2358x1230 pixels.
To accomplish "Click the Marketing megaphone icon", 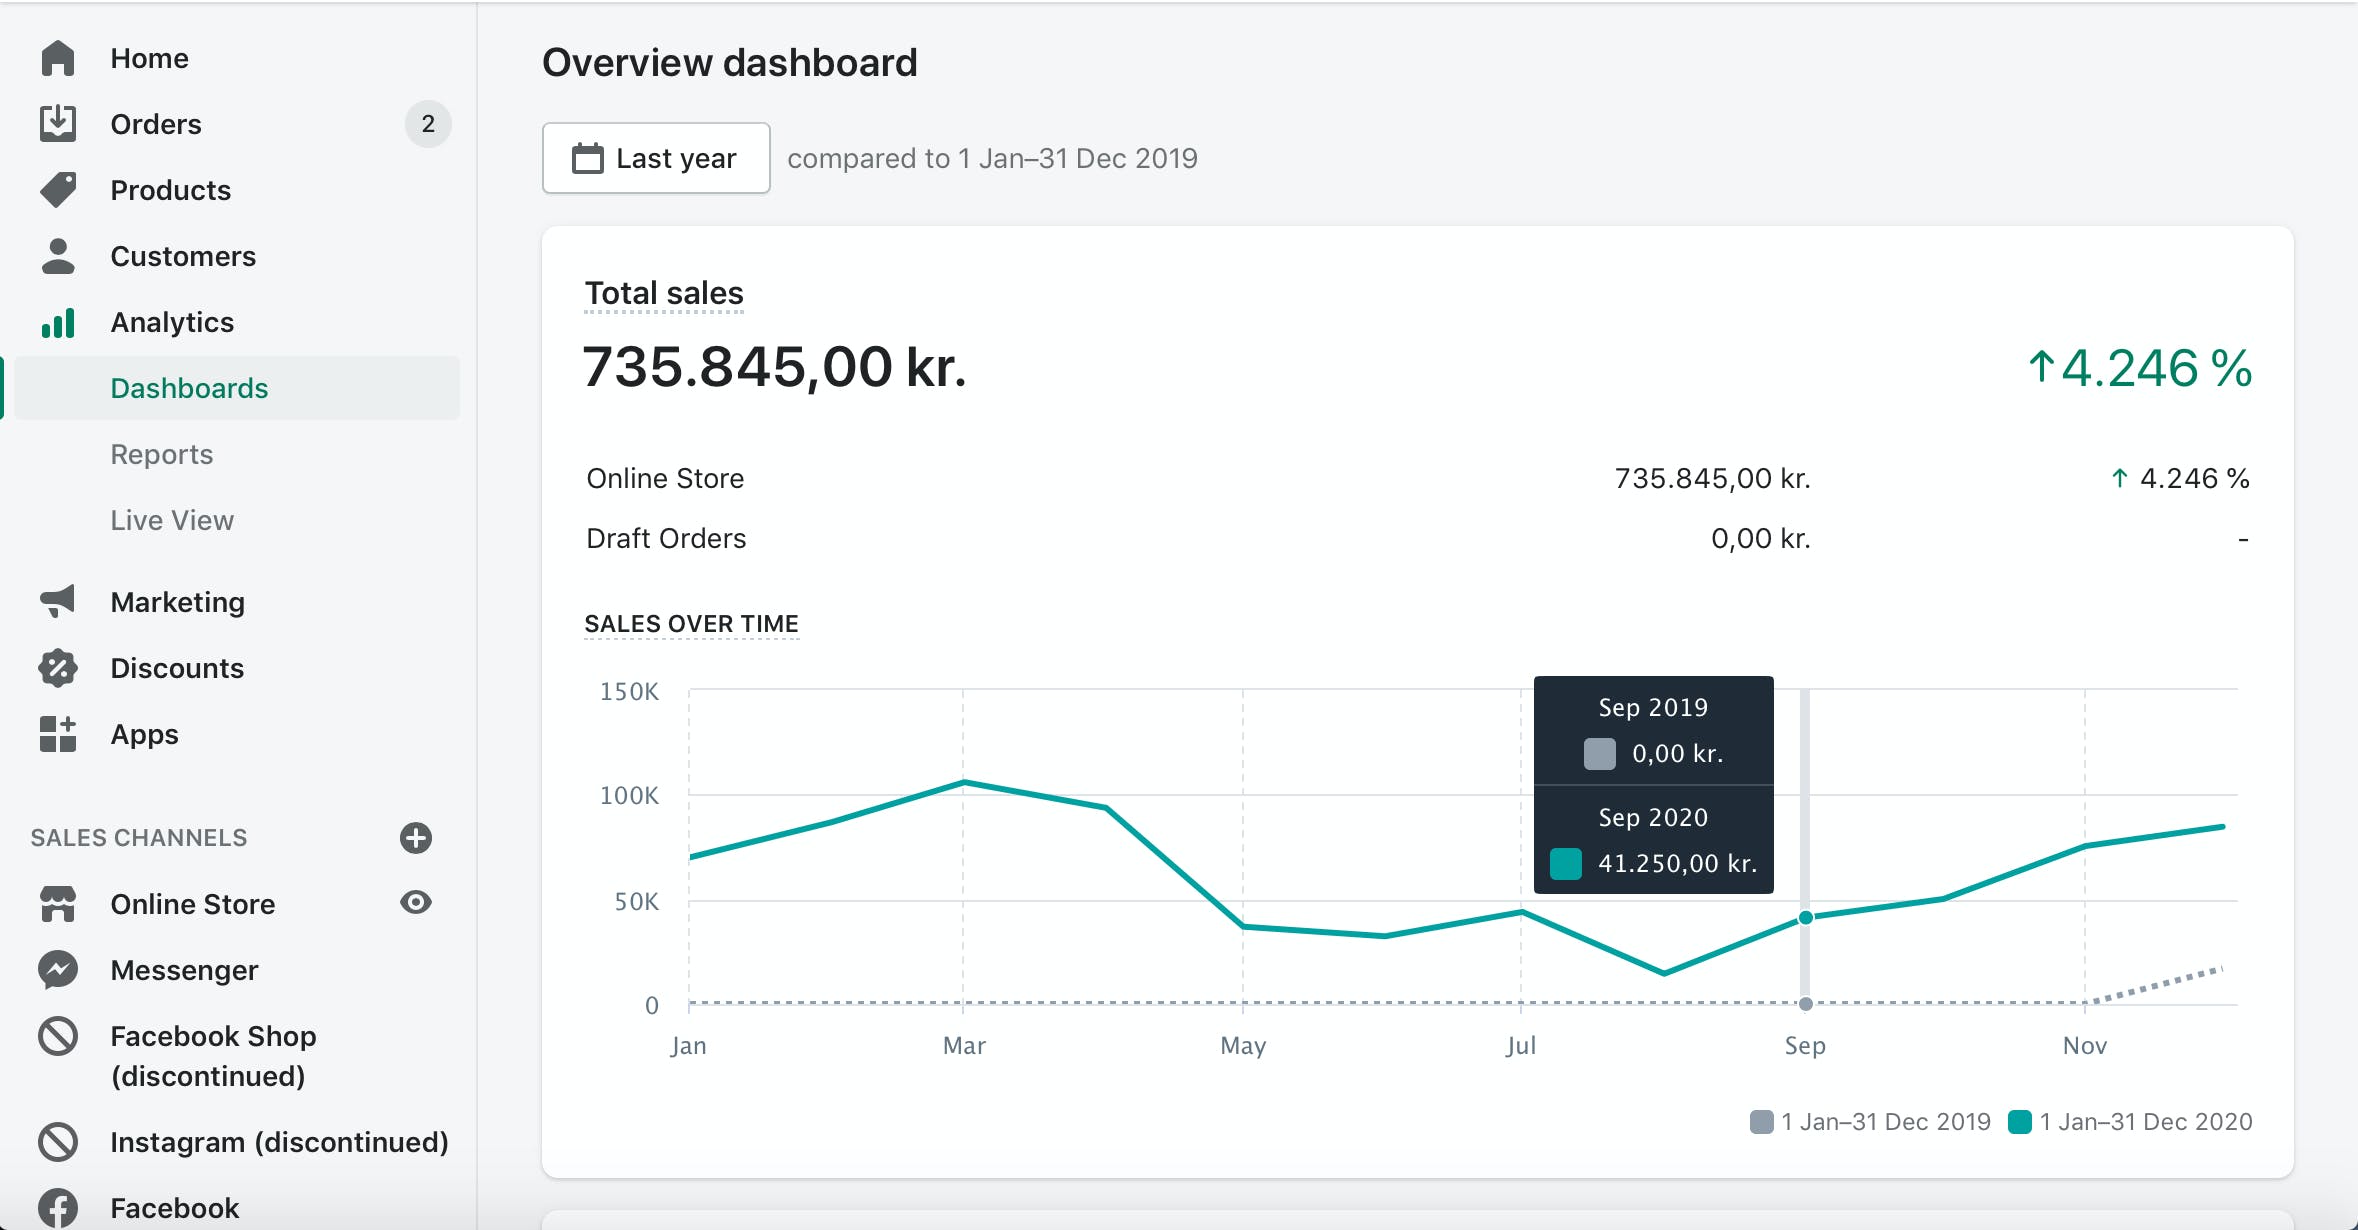I will (x=58, y=601).
